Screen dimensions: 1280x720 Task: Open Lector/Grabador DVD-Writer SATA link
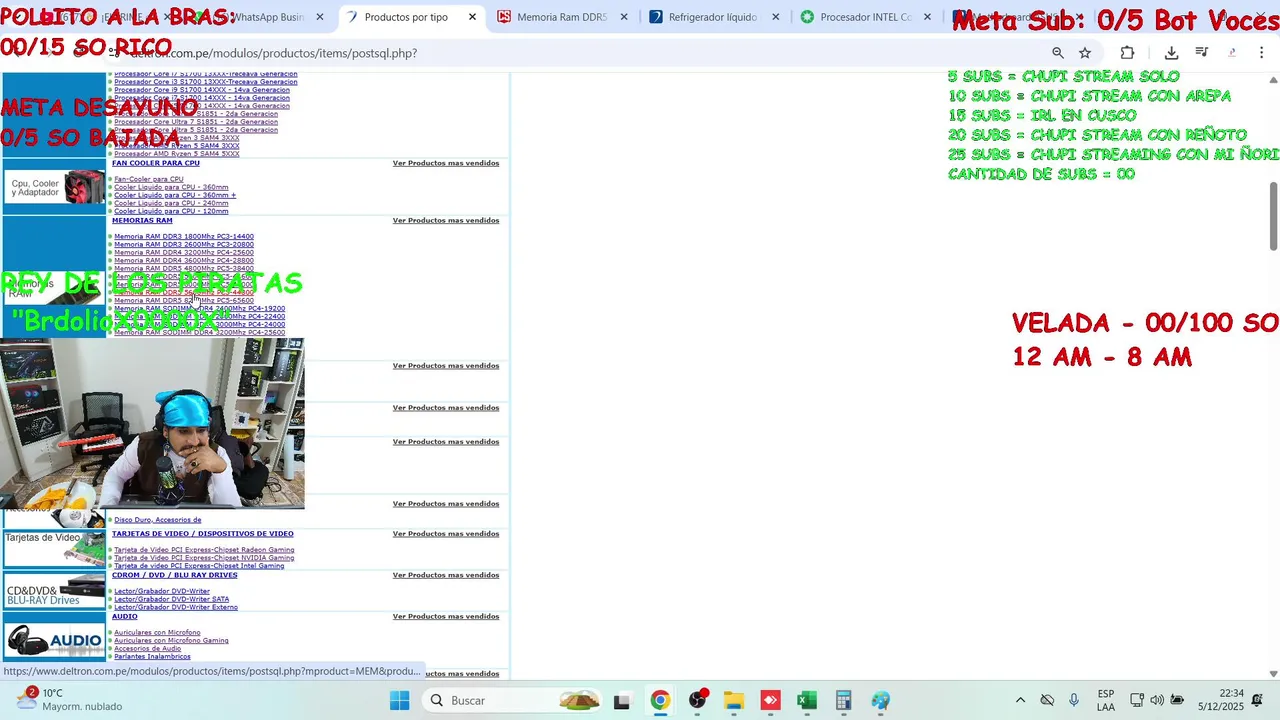point(172,599)
